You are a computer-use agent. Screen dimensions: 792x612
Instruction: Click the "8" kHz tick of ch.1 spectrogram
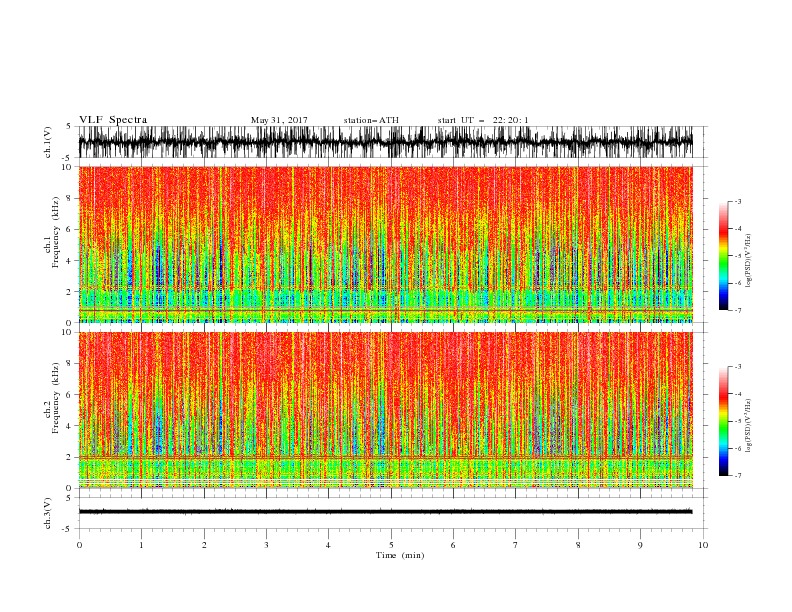(x=69, y=198)
